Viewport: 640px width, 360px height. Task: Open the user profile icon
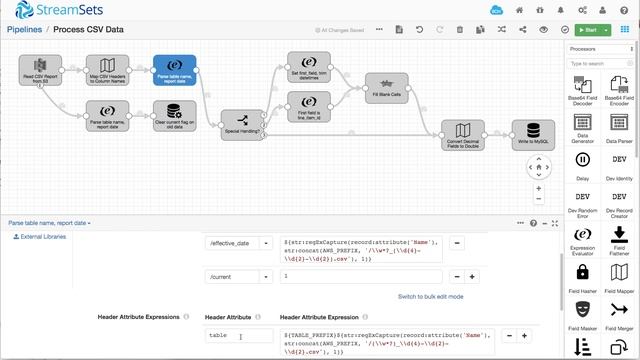click(x=602, y=10)
